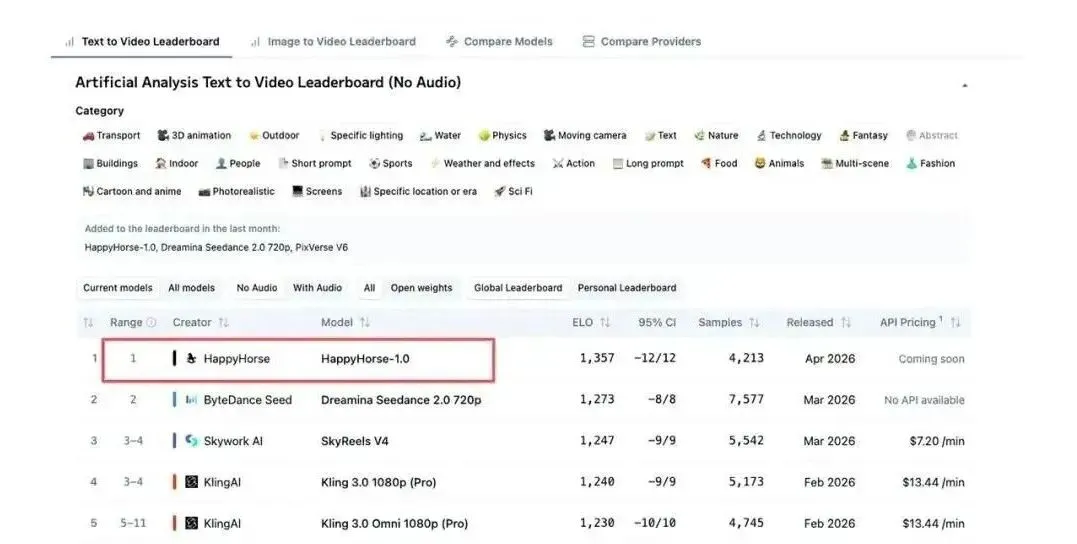The width and height of the screenshot is (1077, 544).
Task: Select the All weights filter
Action: point(370,288)
